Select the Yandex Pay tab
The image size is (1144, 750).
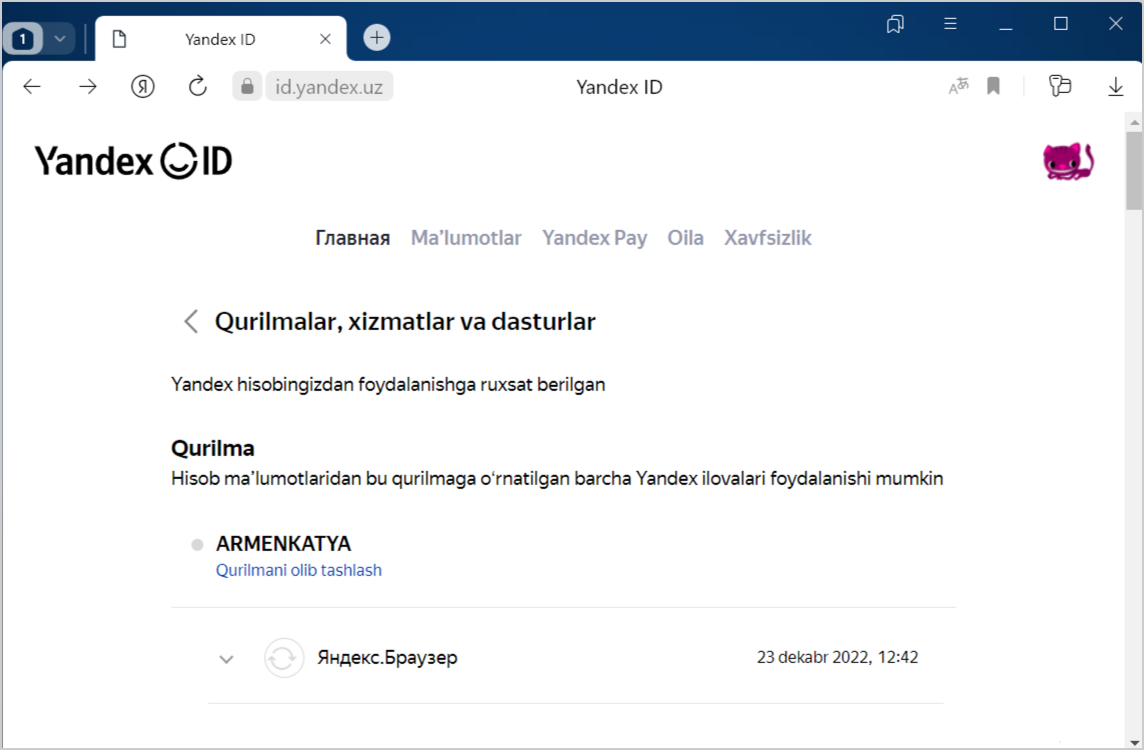(x=594, y=238)
